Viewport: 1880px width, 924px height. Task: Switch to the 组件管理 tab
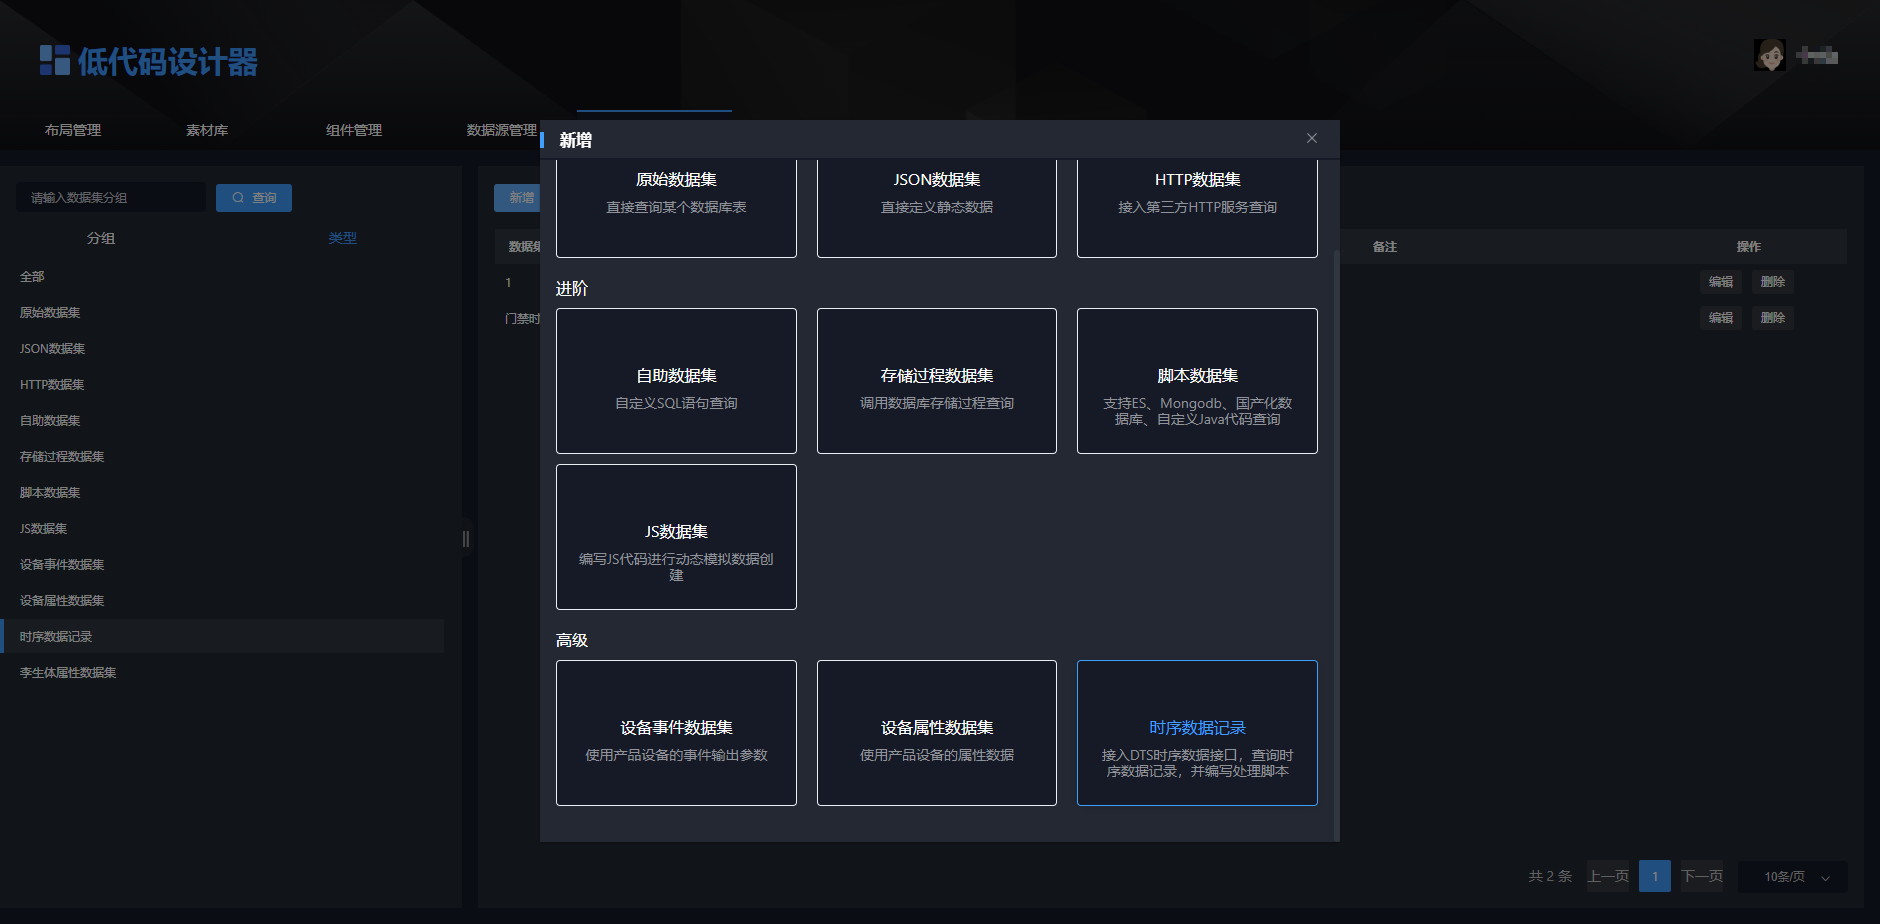tap(354, 130)
